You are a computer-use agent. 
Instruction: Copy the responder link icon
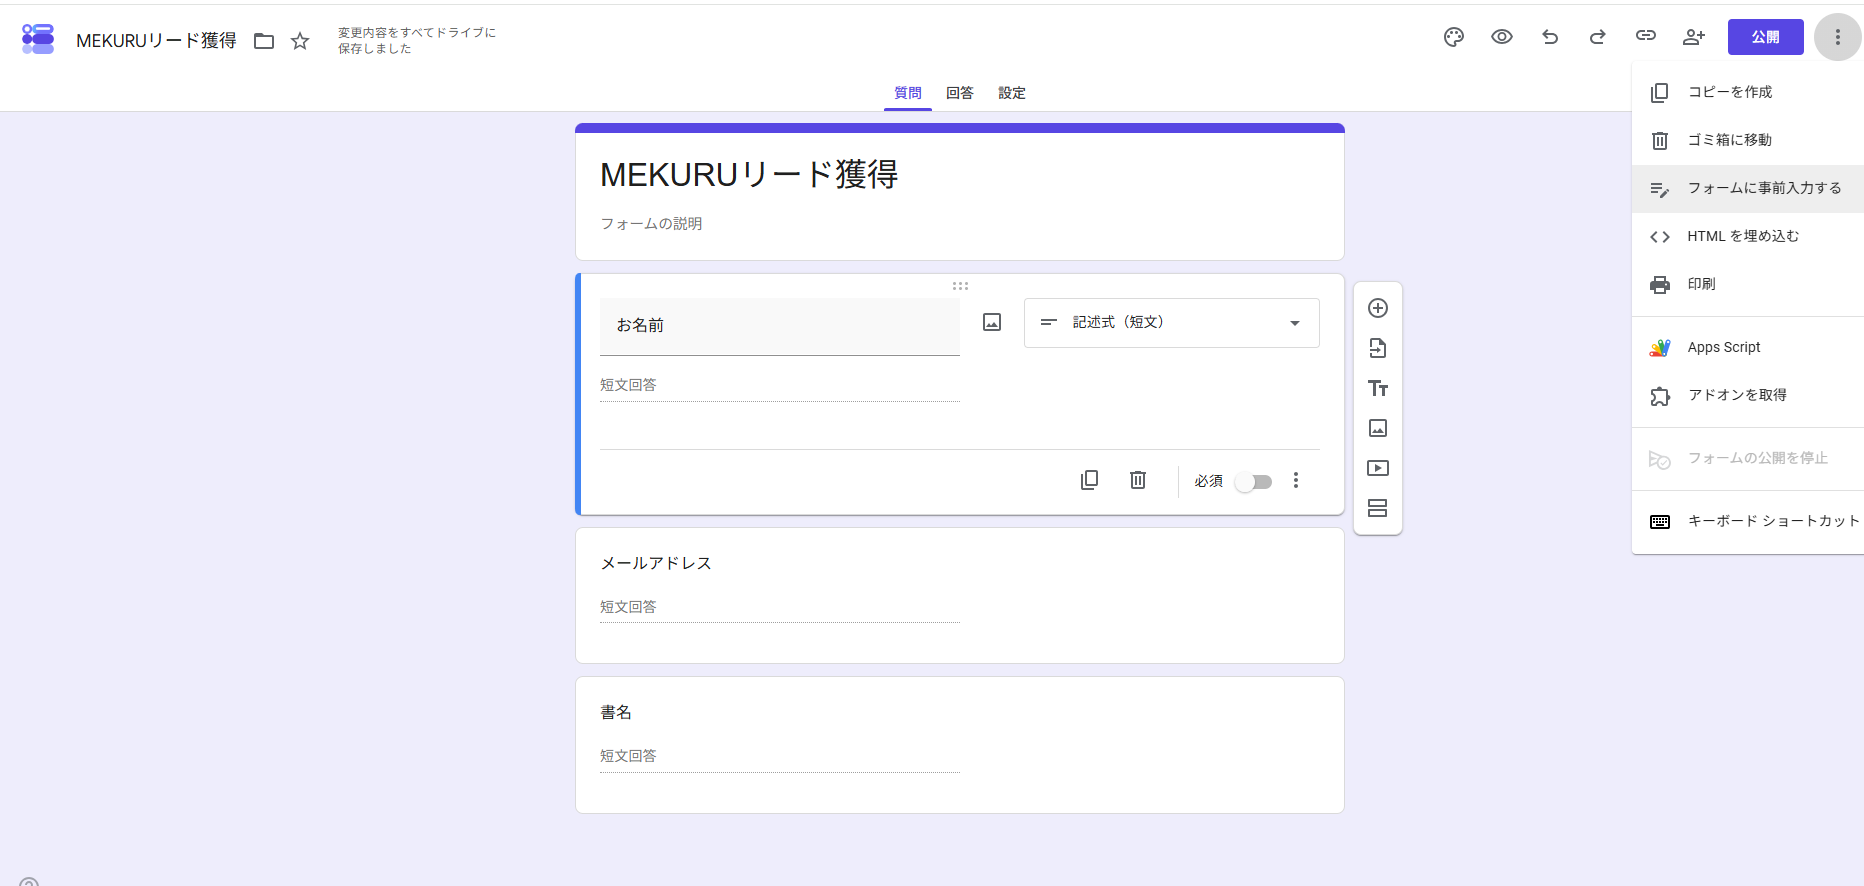pos(1646,37)
